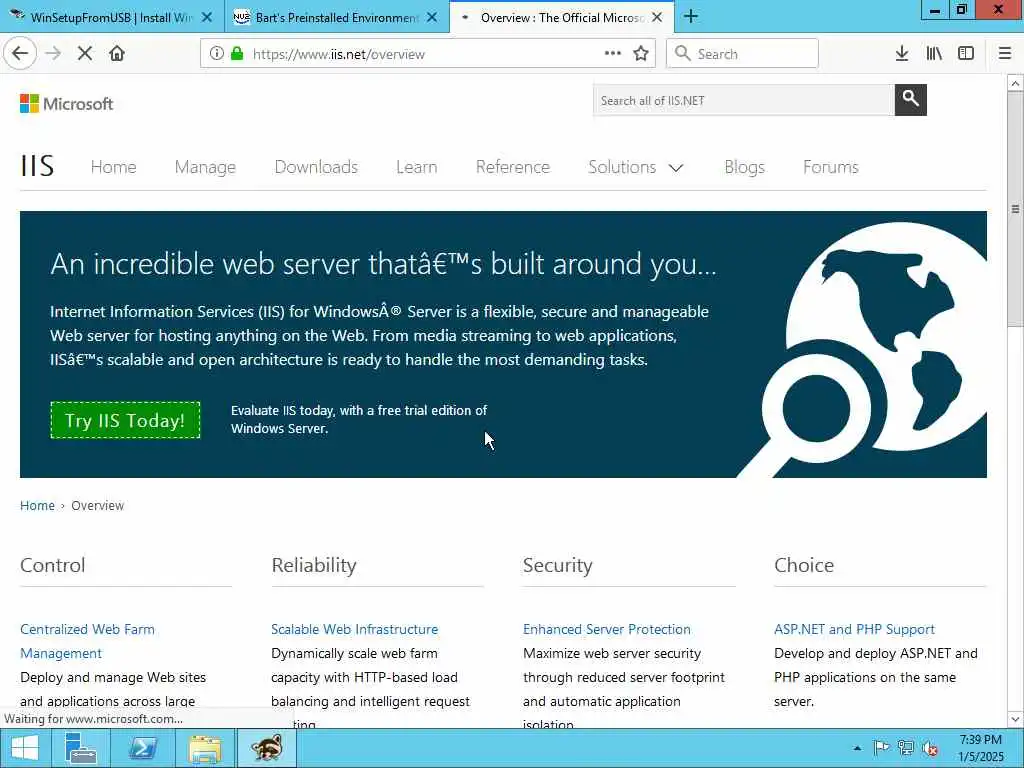Click the raccoon app icon in taskbar
1024x768 pixels.
pyautogui.click(x=266, y=748)
